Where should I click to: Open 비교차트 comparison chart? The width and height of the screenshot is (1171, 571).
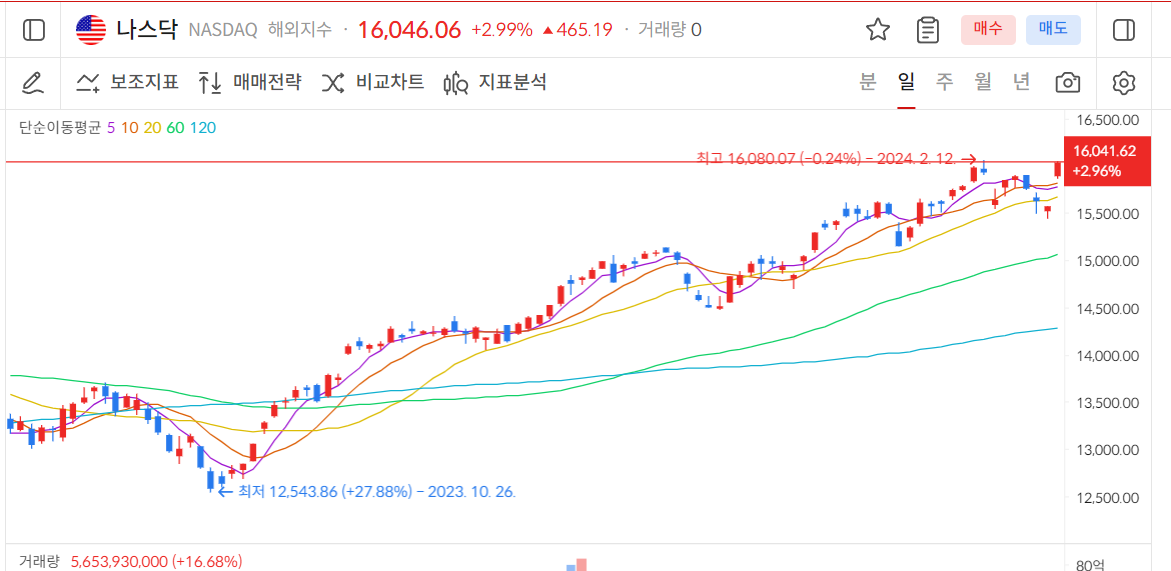click(373, 82)
